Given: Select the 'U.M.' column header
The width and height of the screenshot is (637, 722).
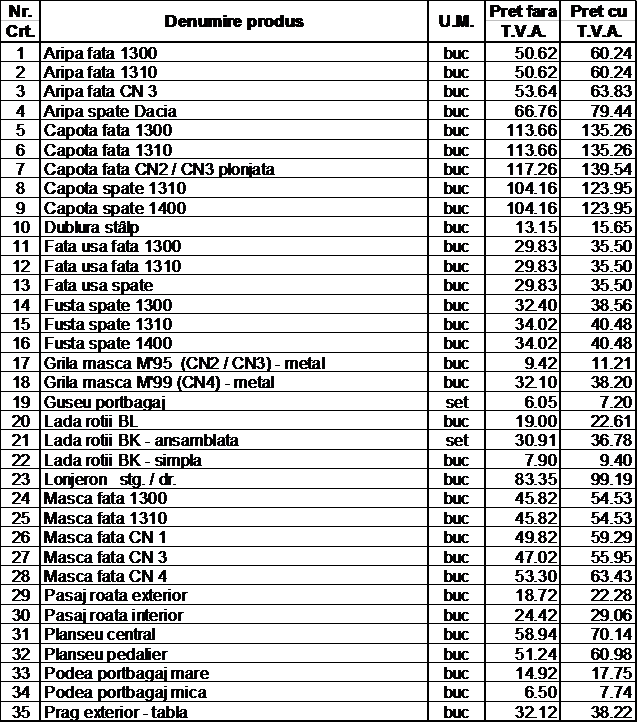Looking at the screenshot, I should pos(456,21).
